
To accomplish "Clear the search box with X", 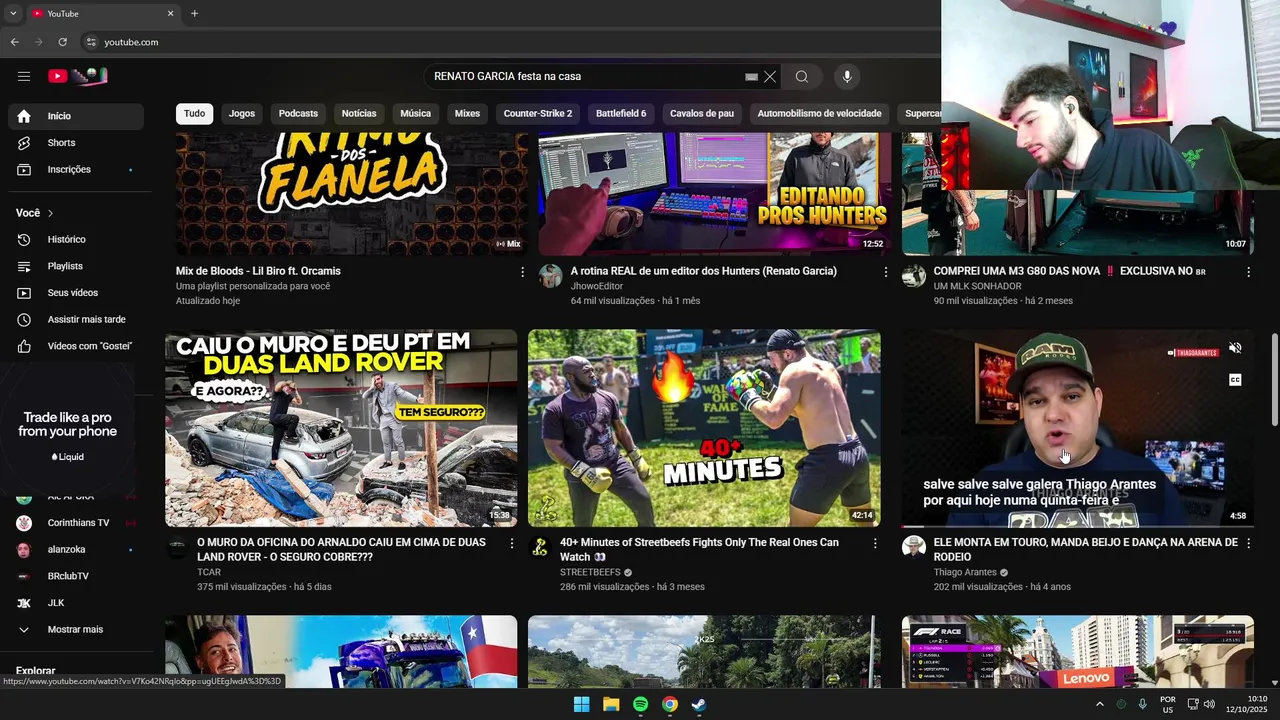I will (770, 76).
